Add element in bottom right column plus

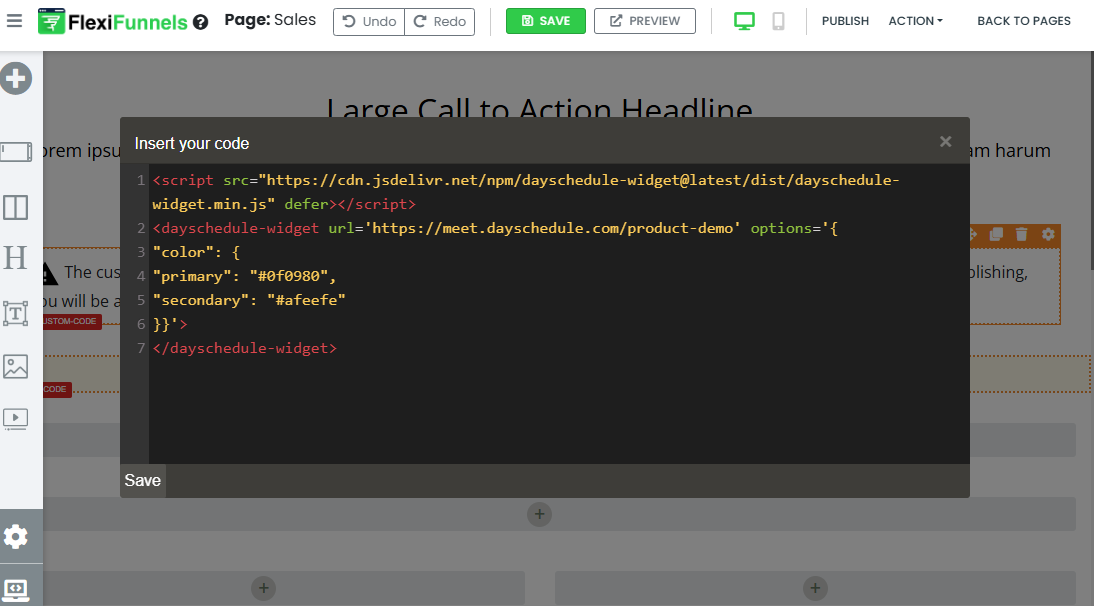point(815,588)
